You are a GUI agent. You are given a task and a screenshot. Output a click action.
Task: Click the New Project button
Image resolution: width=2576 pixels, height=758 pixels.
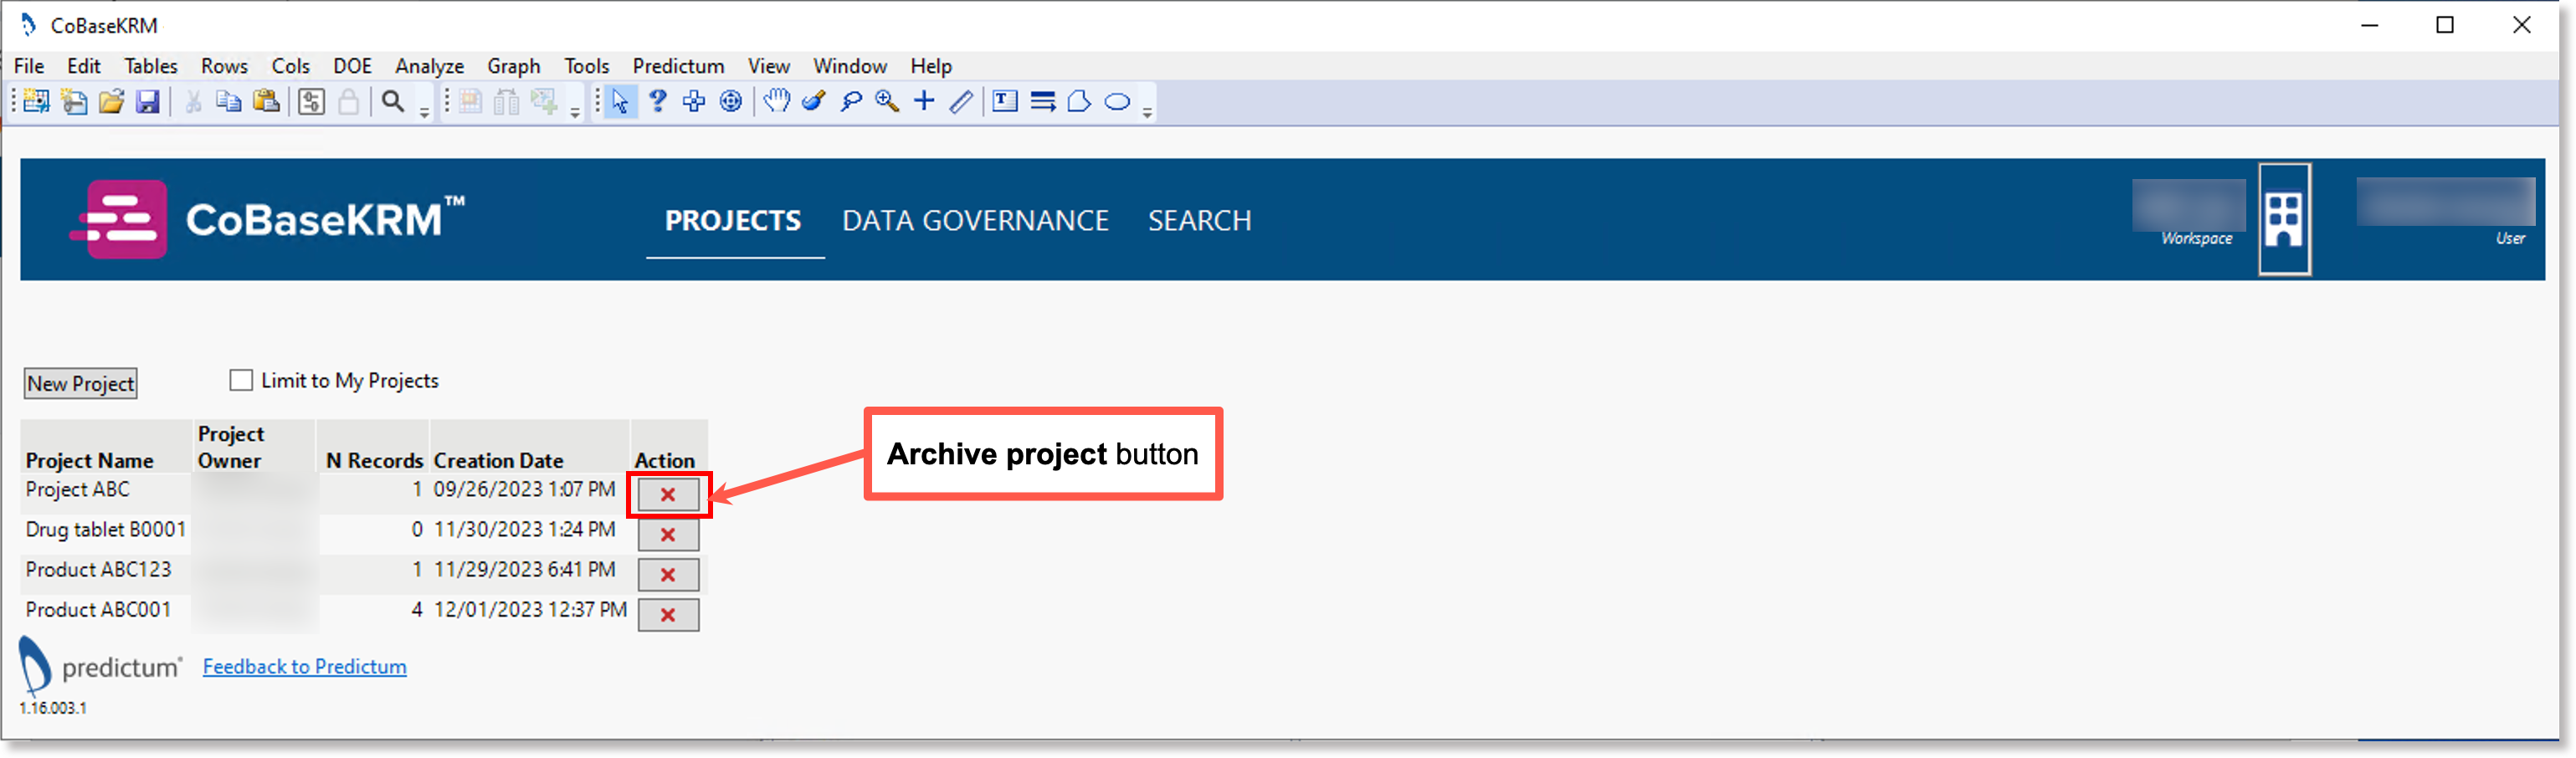pos(81,384)
